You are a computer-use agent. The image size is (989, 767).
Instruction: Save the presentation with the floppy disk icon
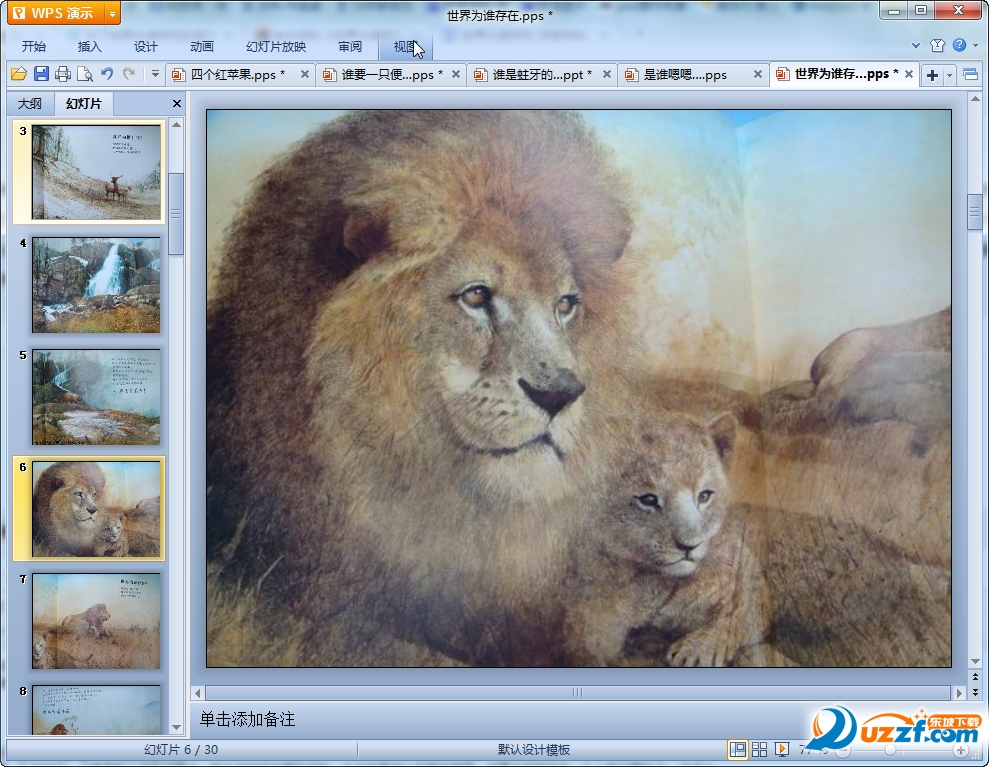(41, 74)
